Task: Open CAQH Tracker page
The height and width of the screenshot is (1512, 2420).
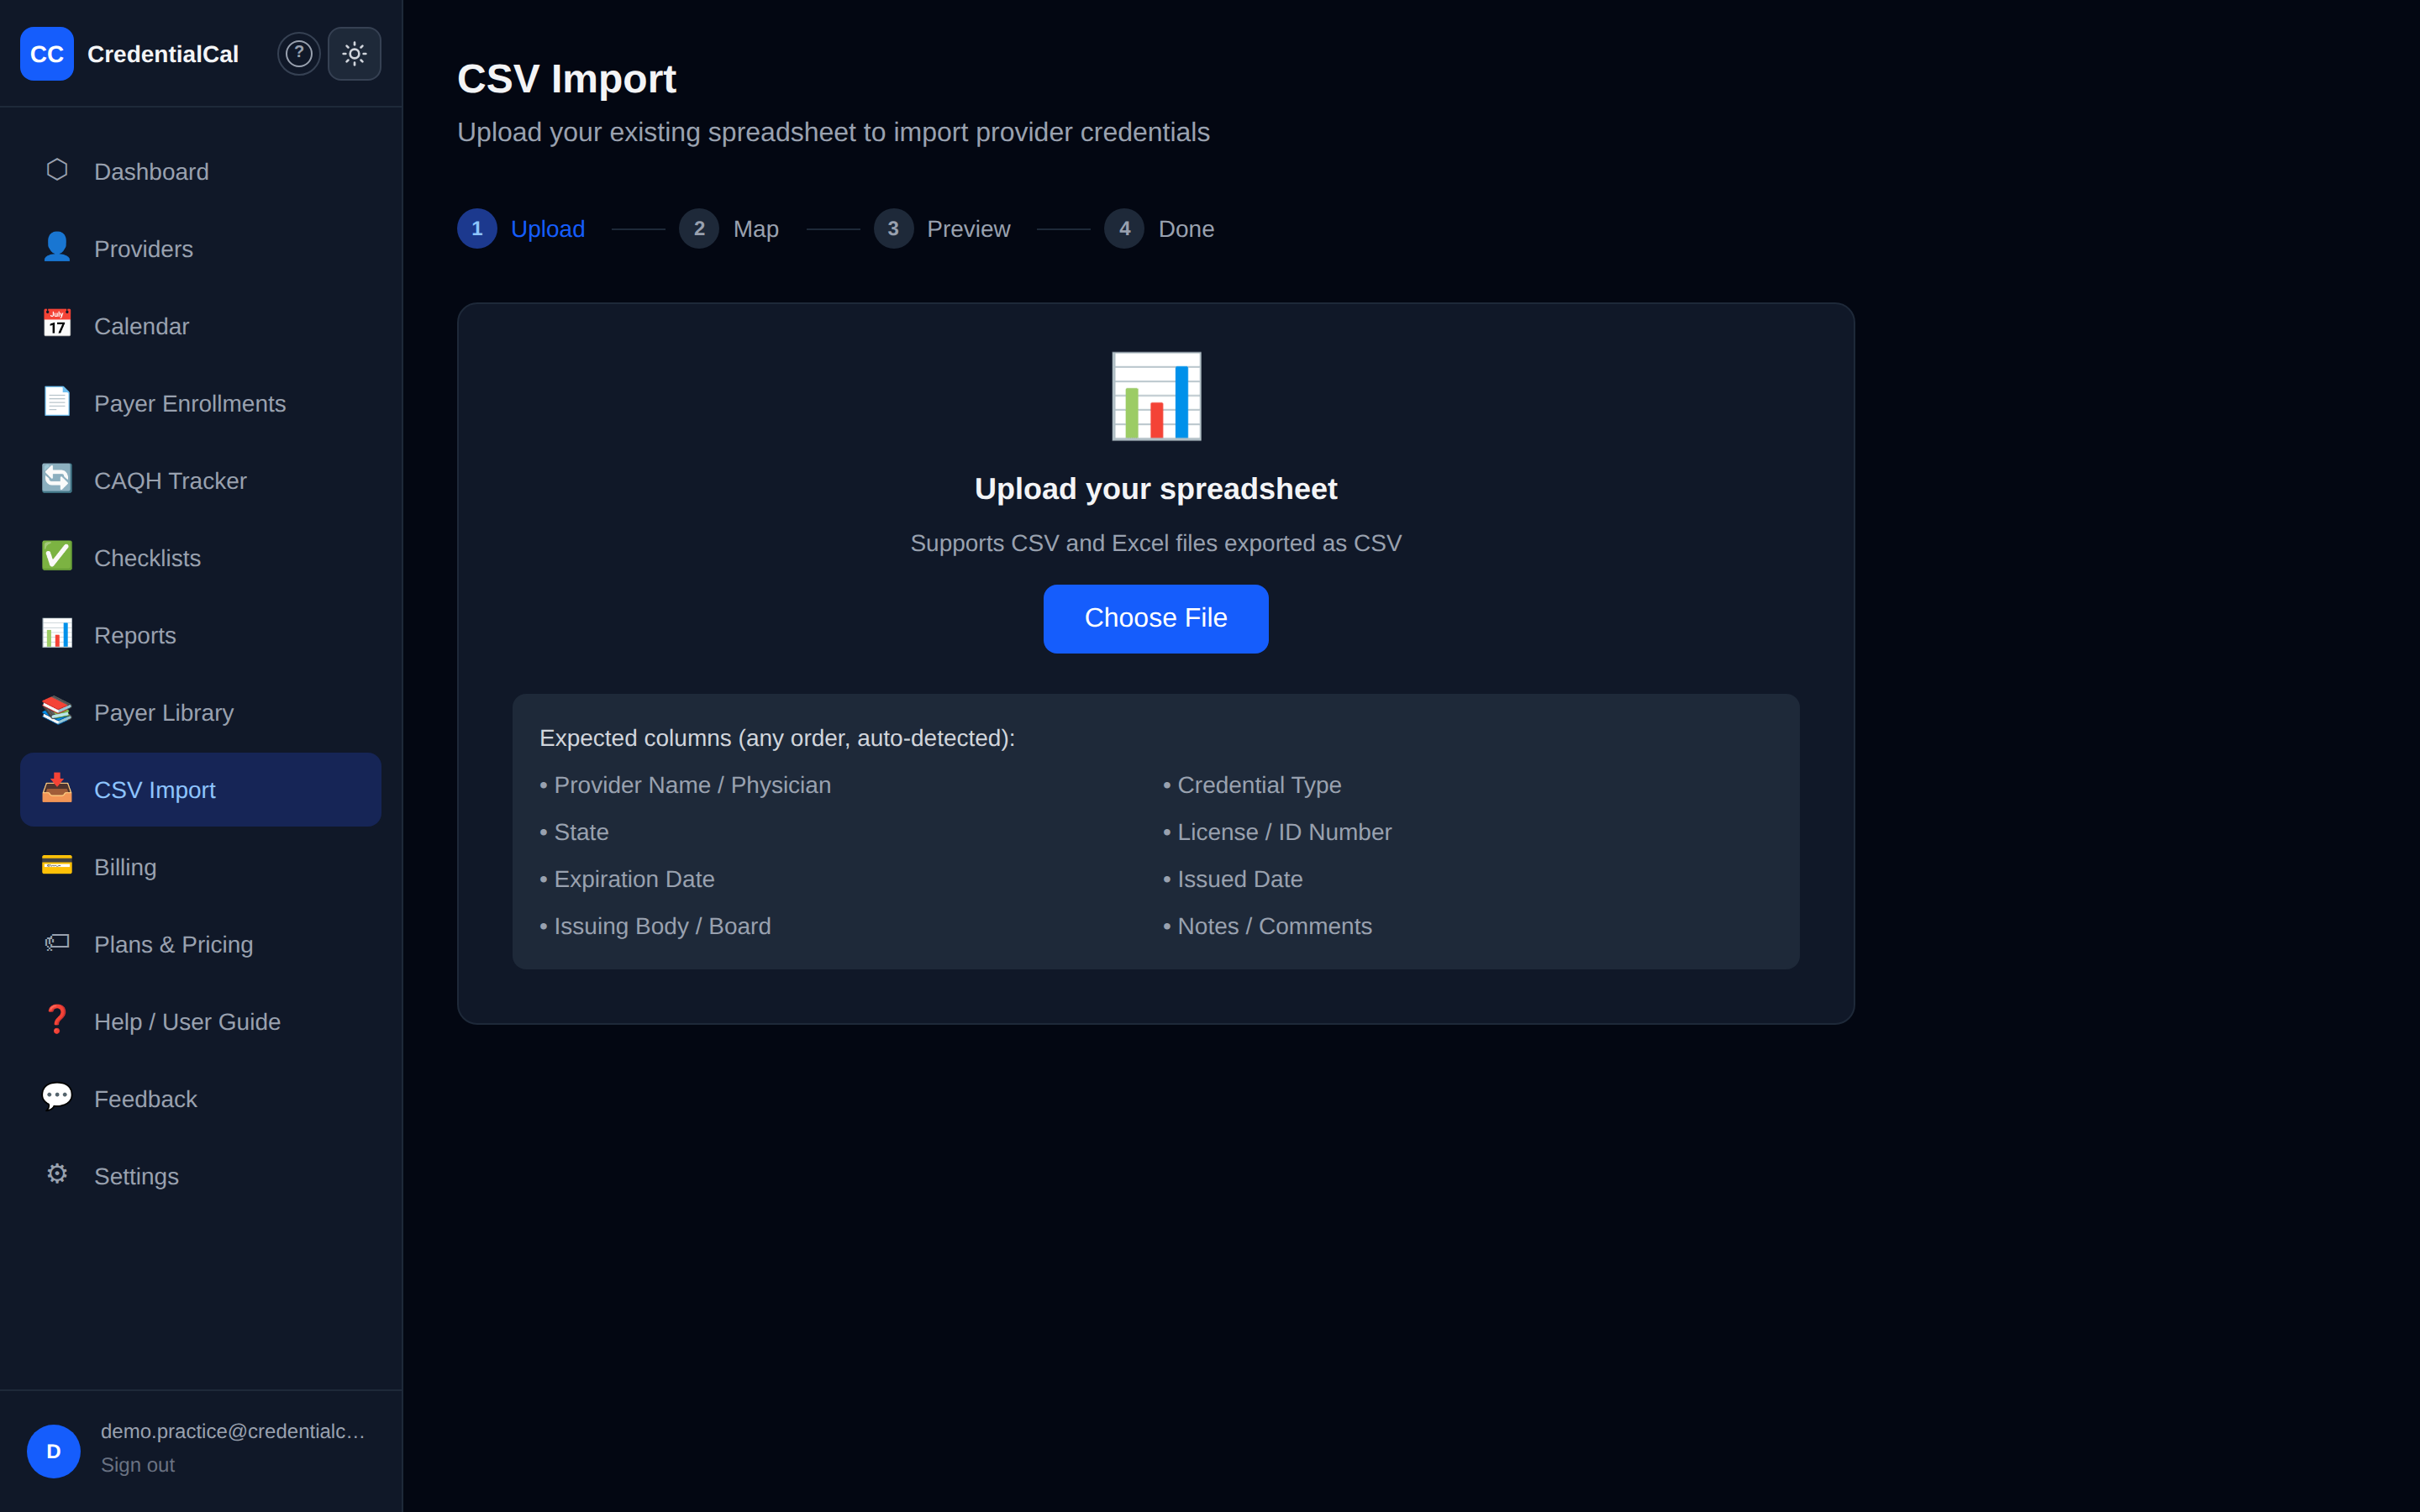Action: pos(201,481)
